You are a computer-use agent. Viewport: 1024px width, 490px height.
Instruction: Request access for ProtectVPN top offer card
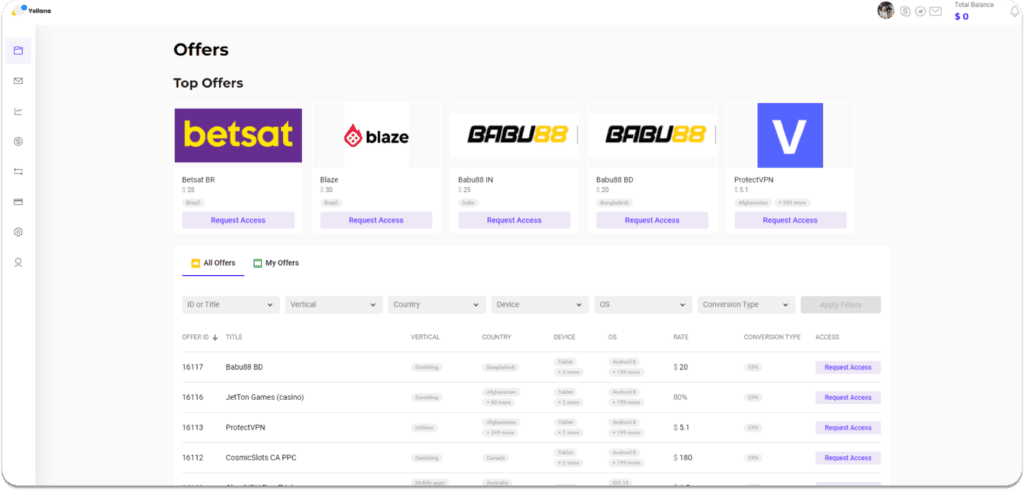click(790, 220)
